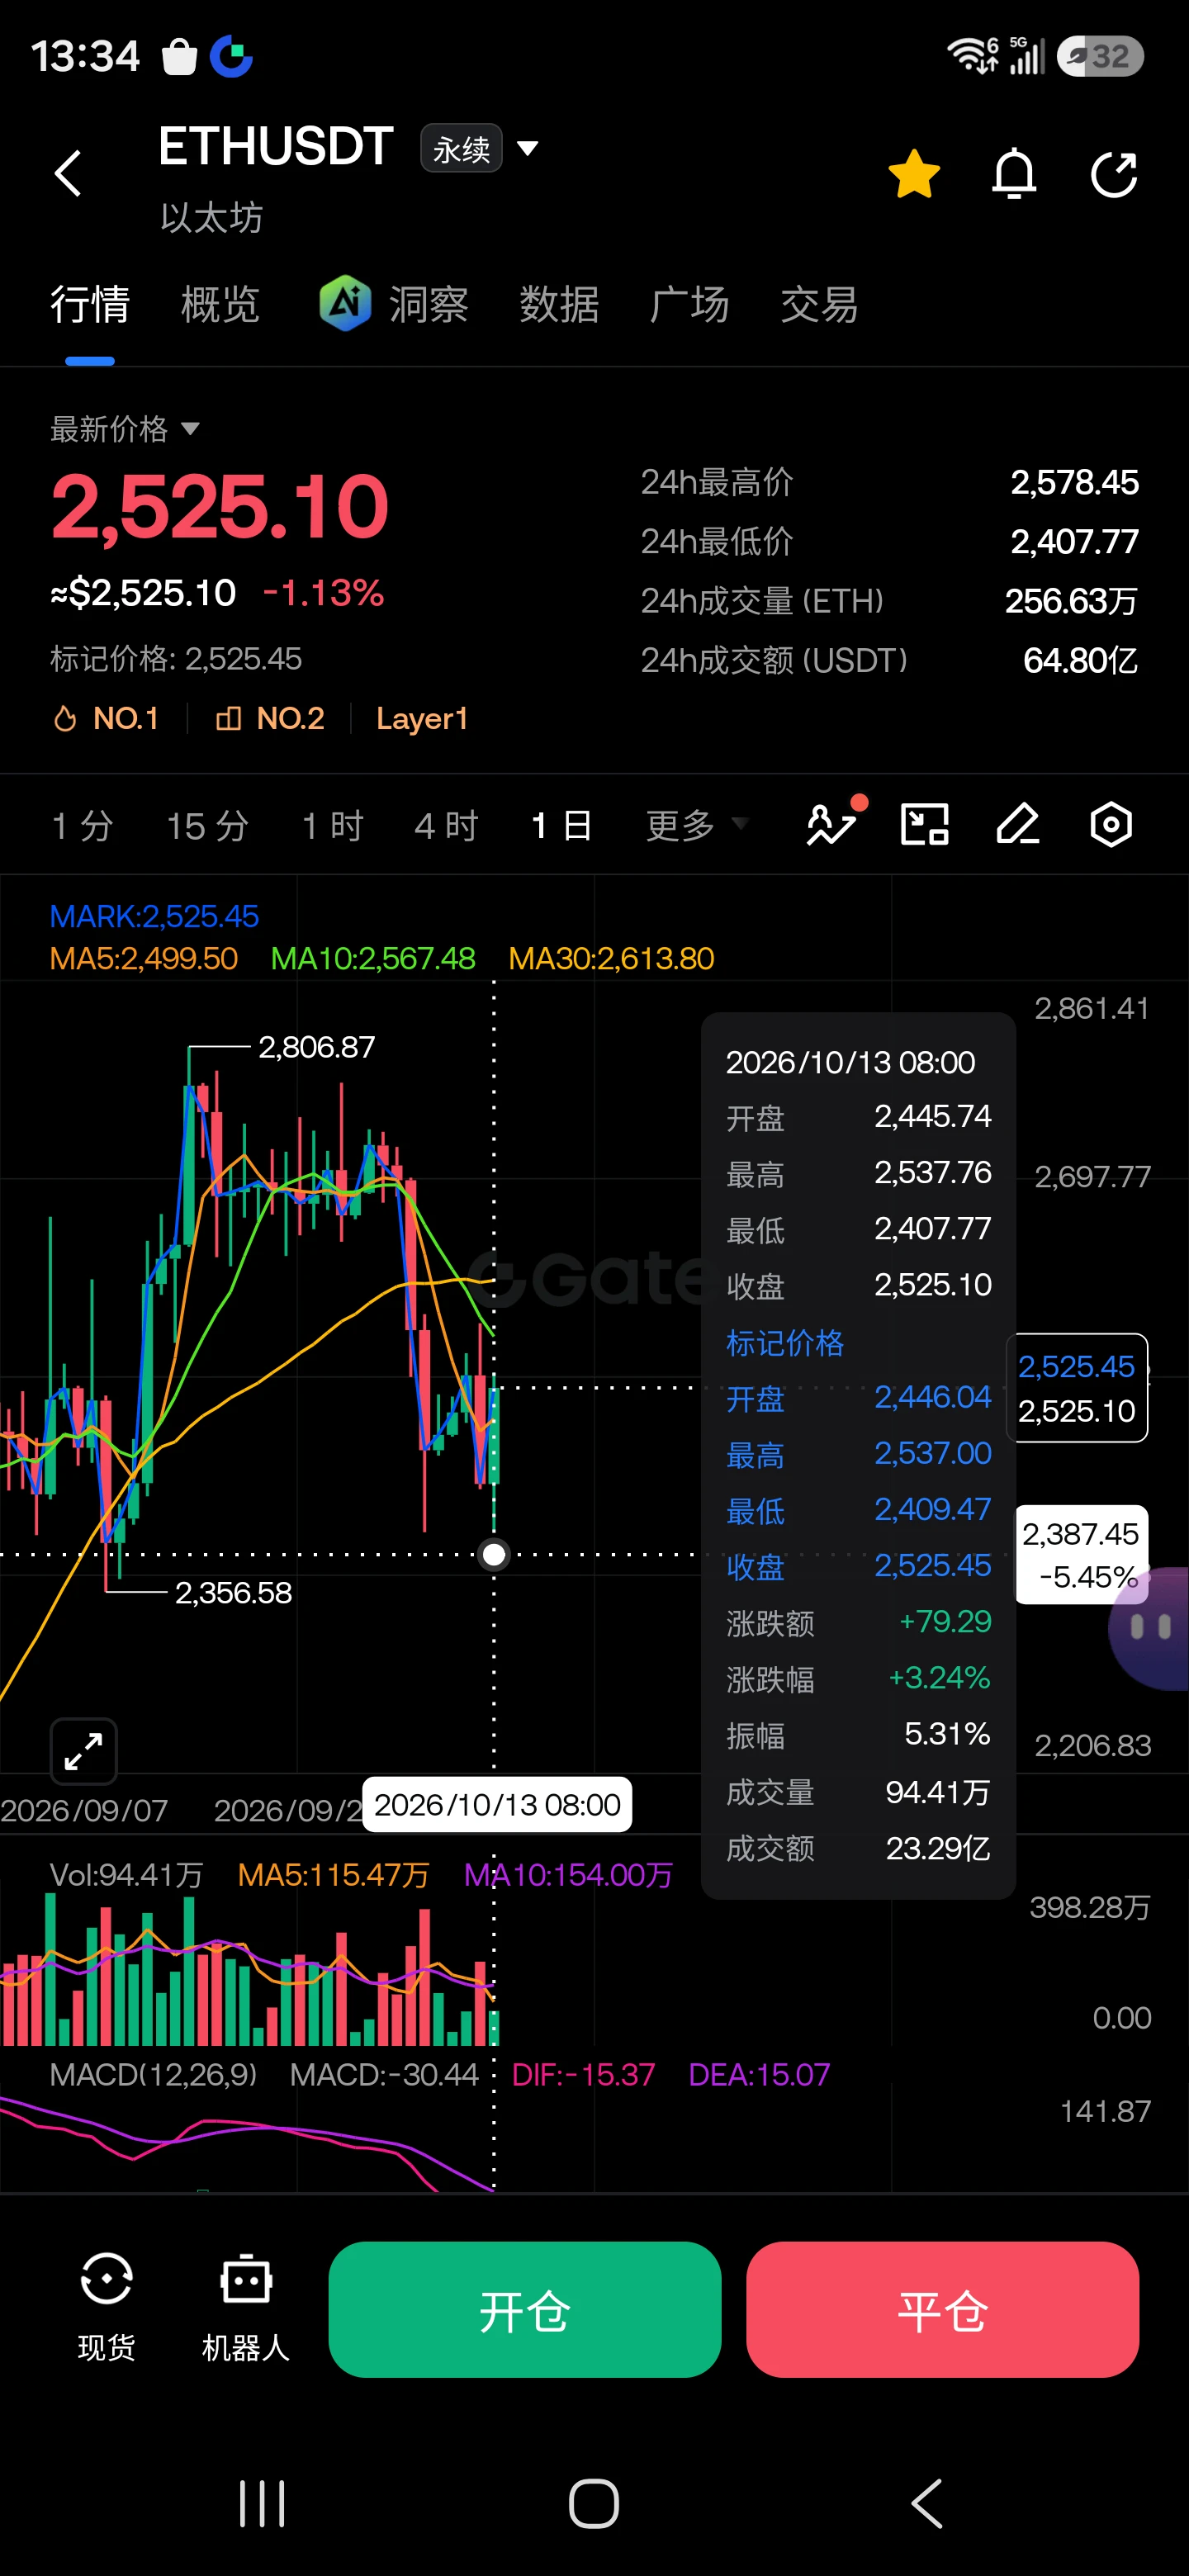This screenshot has width=1189, height=2576.
Task: Open the NO.1 hot ranking tag
Action: (106, 718)
